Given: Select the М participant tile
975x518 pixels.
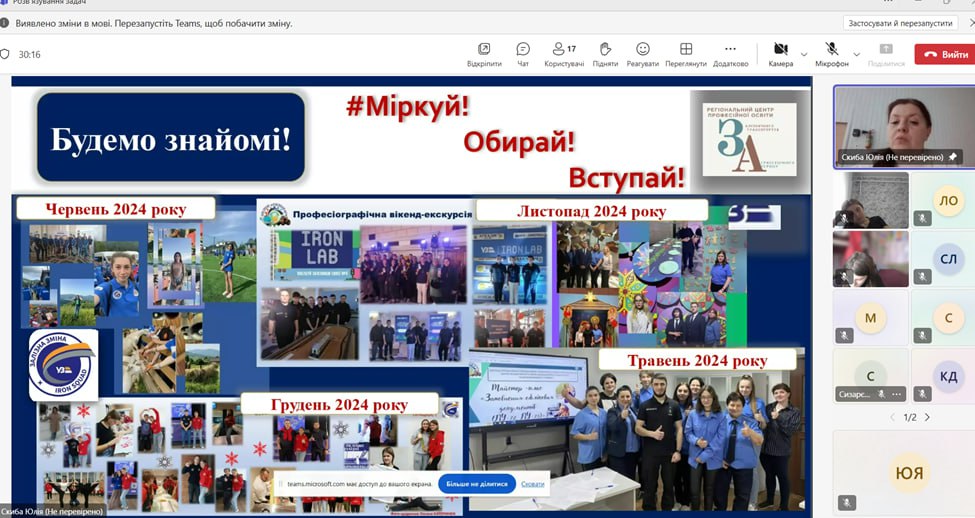Looking at the screenshot, I should tap(871, 318).
